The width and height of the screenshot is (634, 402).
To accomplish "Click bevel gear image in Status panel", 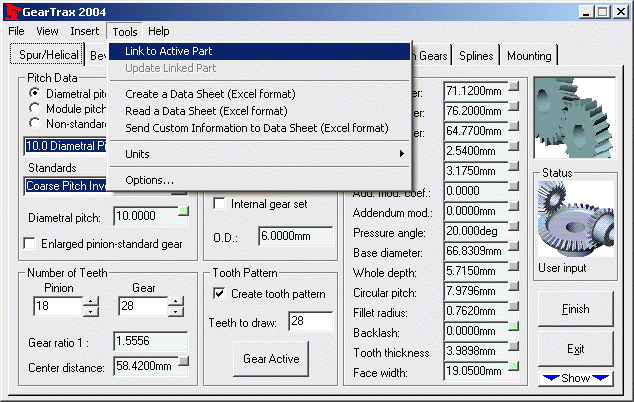I will click(576, 219).
